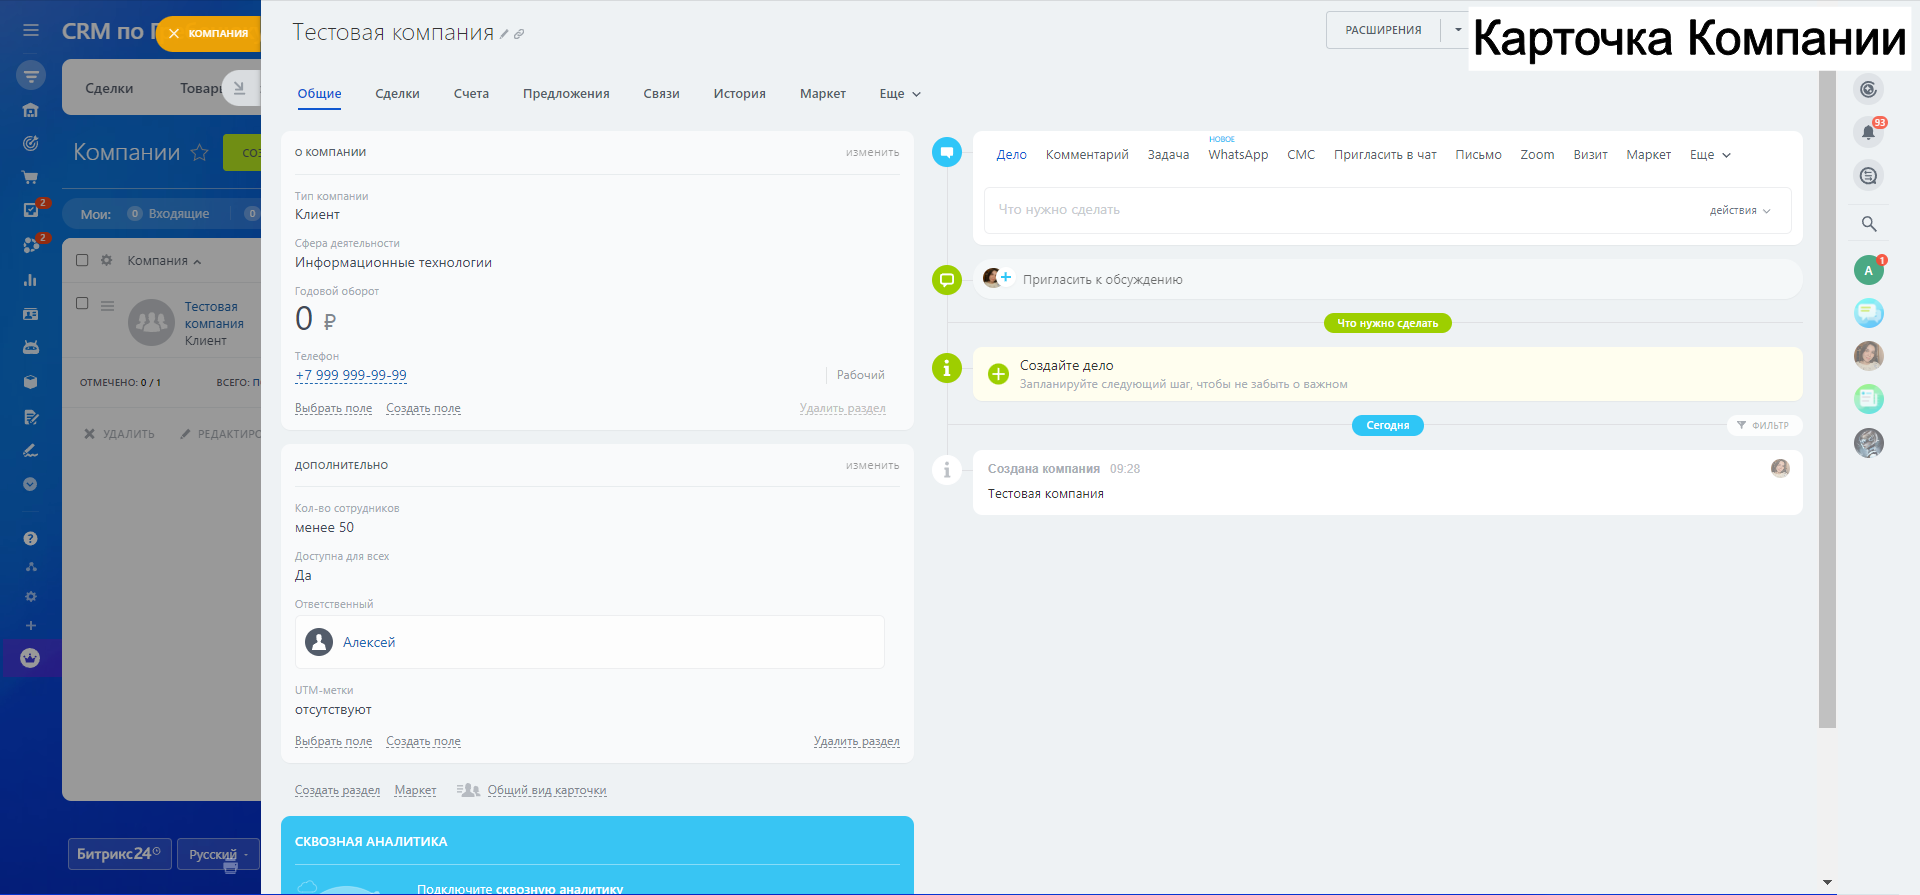Open notifications bell with 93 badge
Viewport: 1920px width, 895px height.
click(x=1868, y=132)
